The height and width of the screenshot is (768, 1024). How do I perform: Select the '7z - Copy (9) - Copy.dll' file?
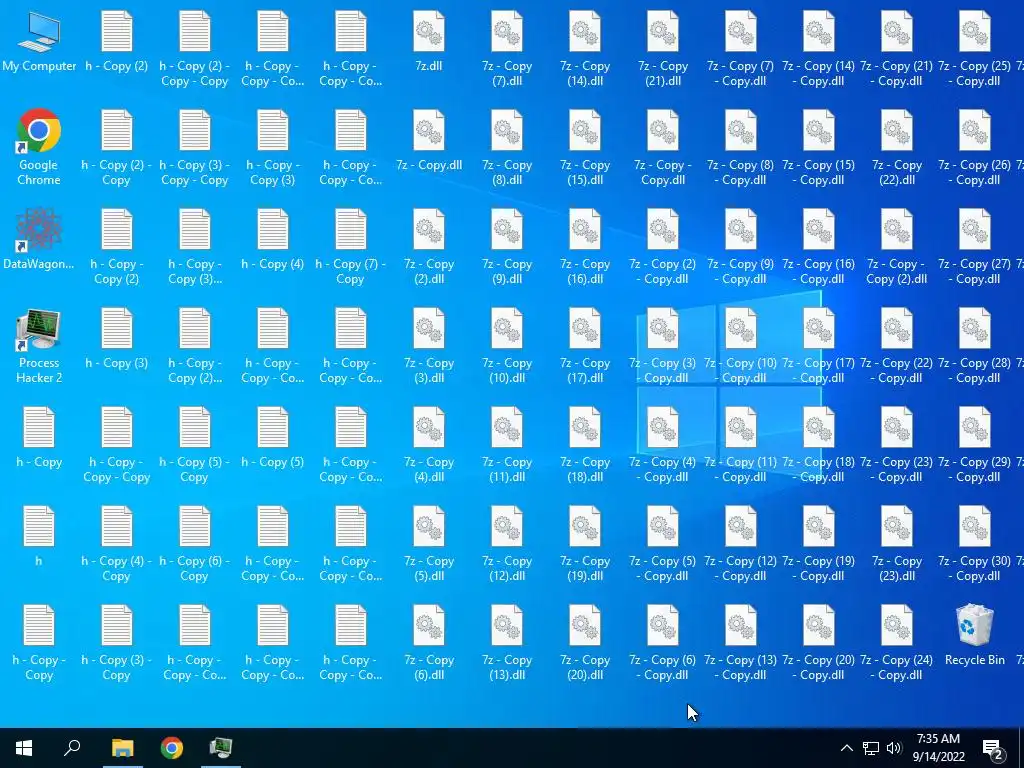[x=741, y=247]
